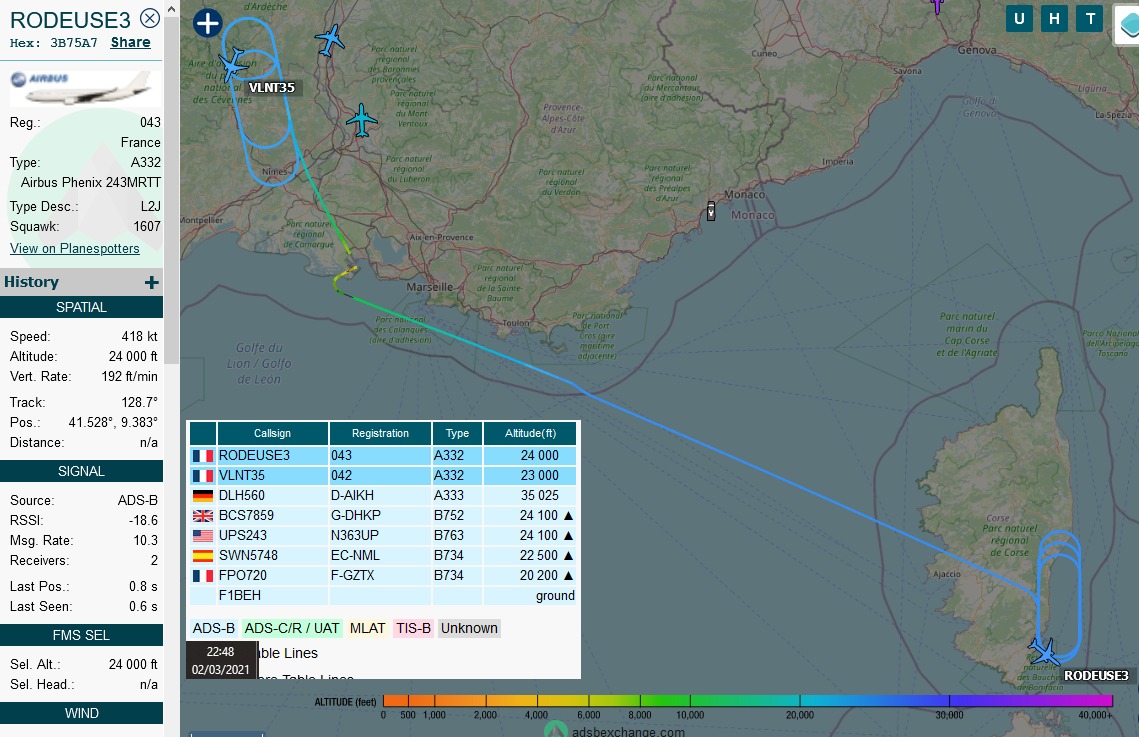Click the Airbus aircraft photo thumbnail

[x=82, y=88]
